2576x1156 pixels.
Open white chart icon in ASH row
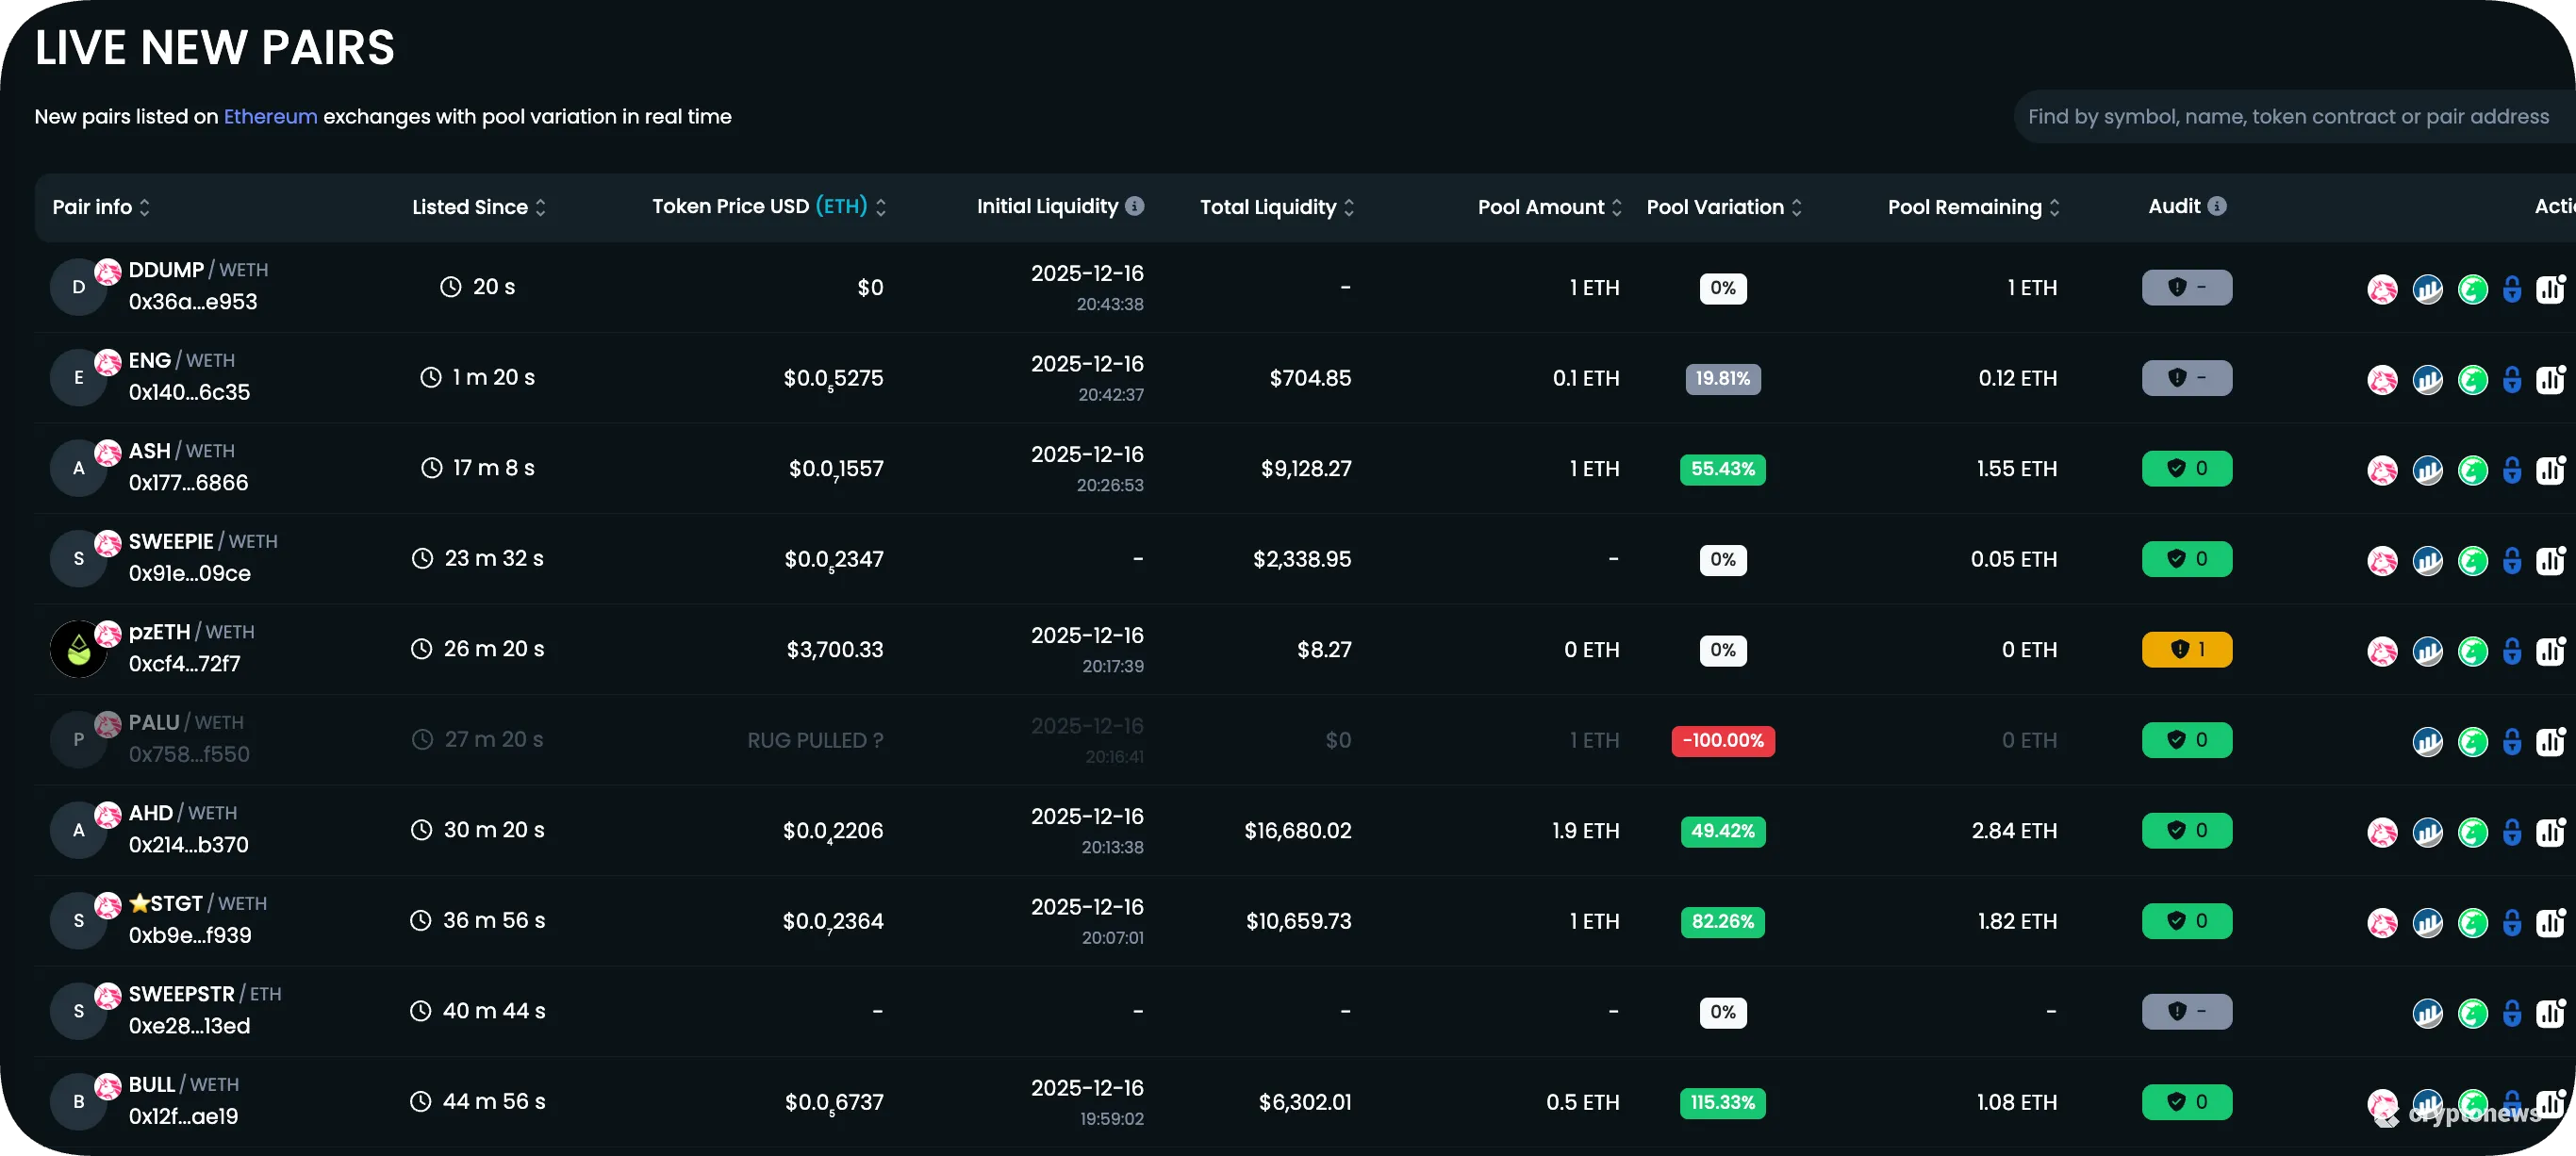[2550, 470]
